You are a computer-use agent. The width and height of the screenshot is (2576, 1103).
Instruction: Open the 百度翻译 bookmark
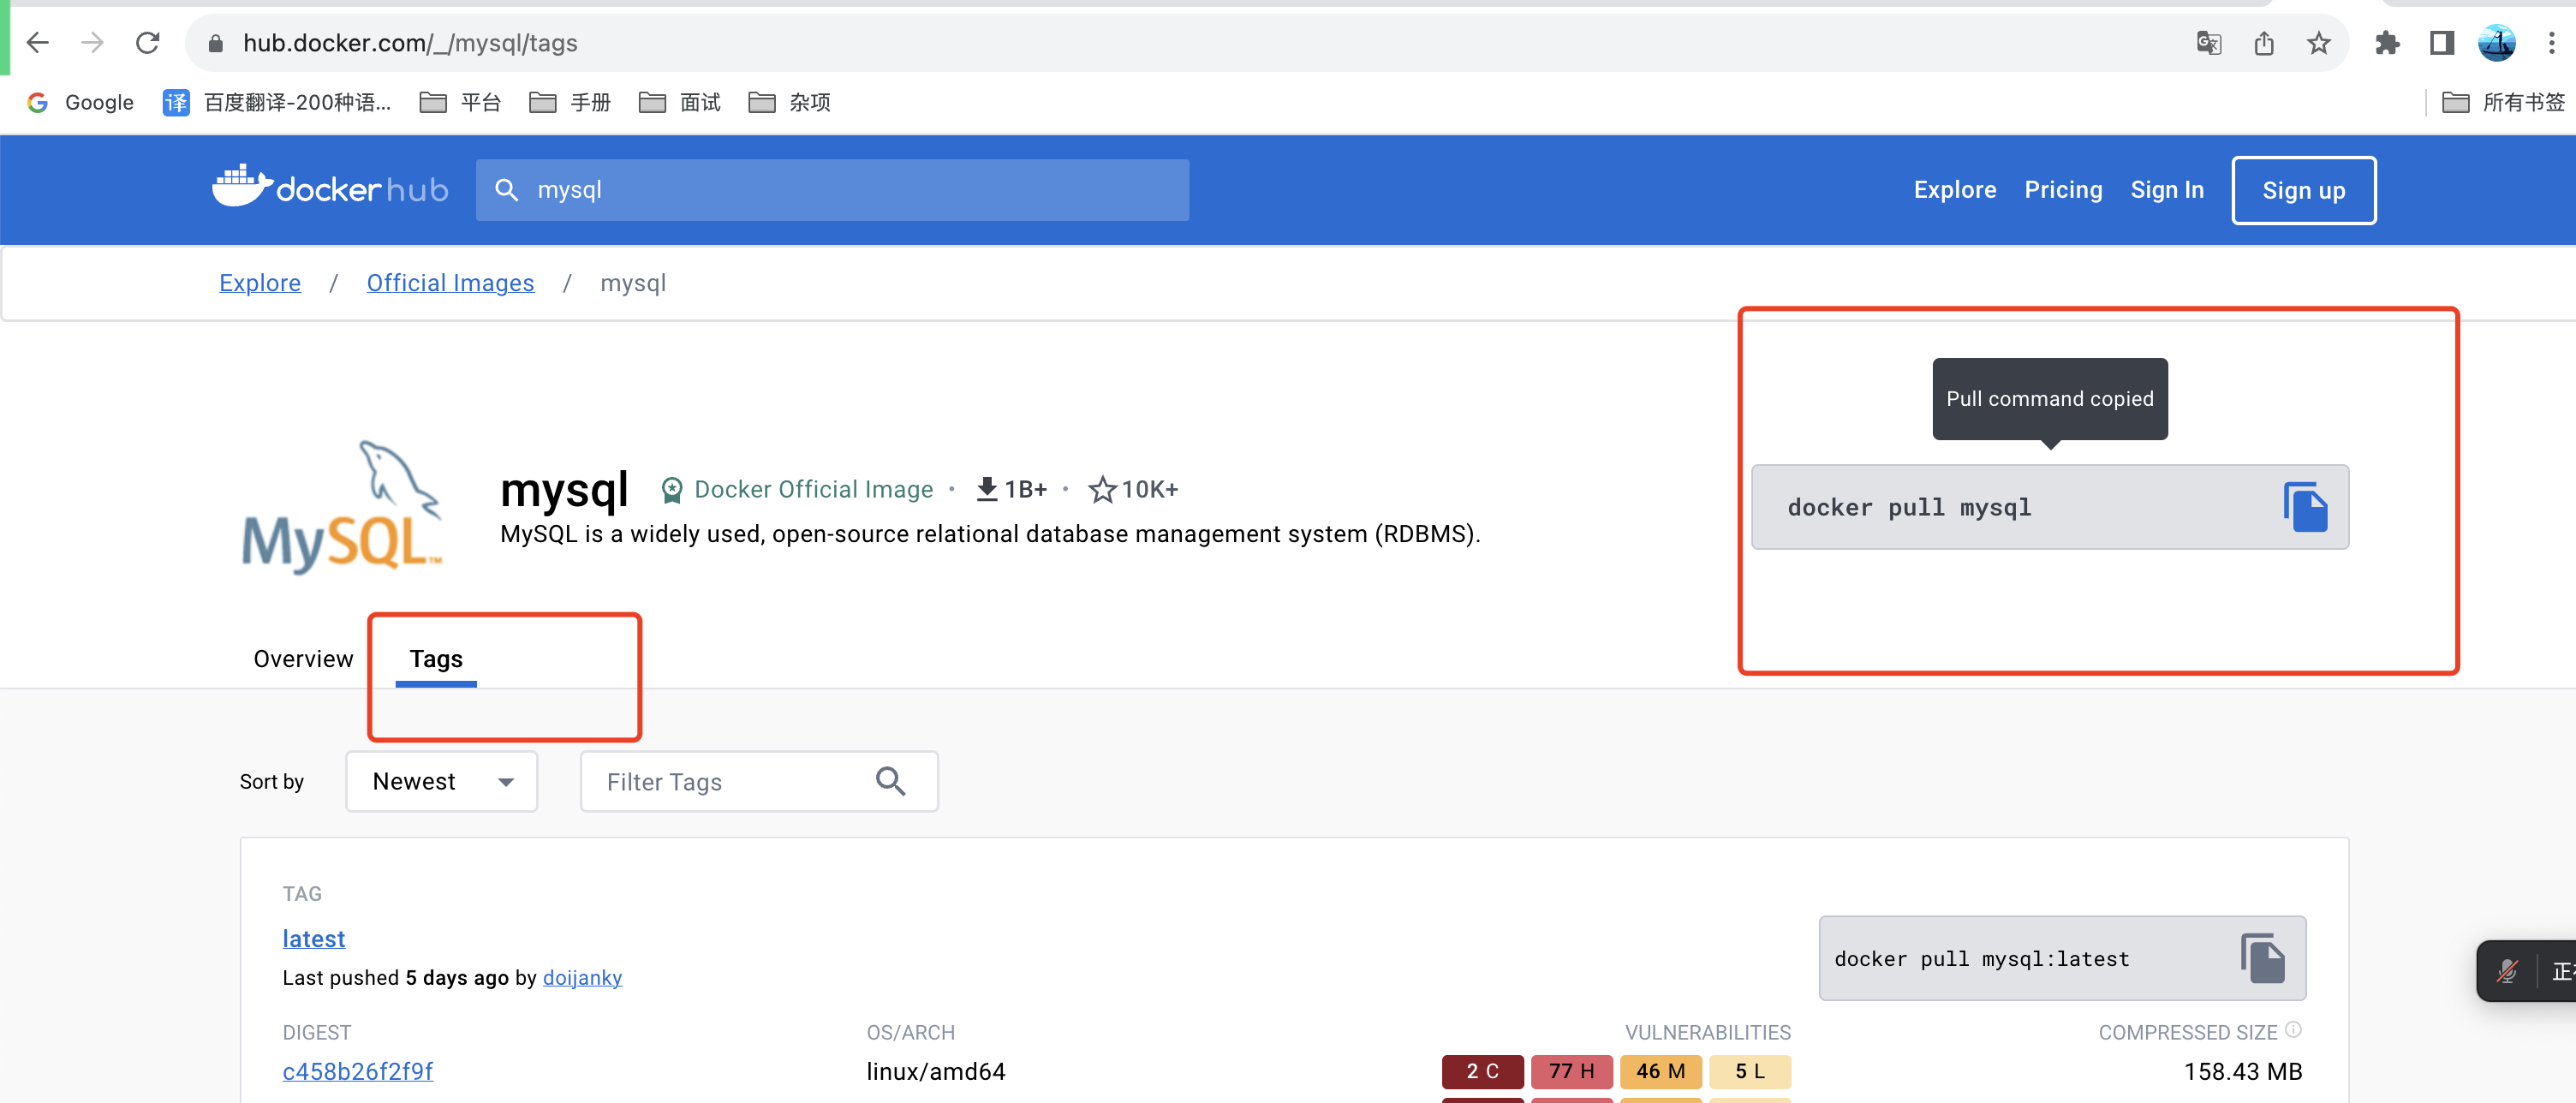coord(277,102)
